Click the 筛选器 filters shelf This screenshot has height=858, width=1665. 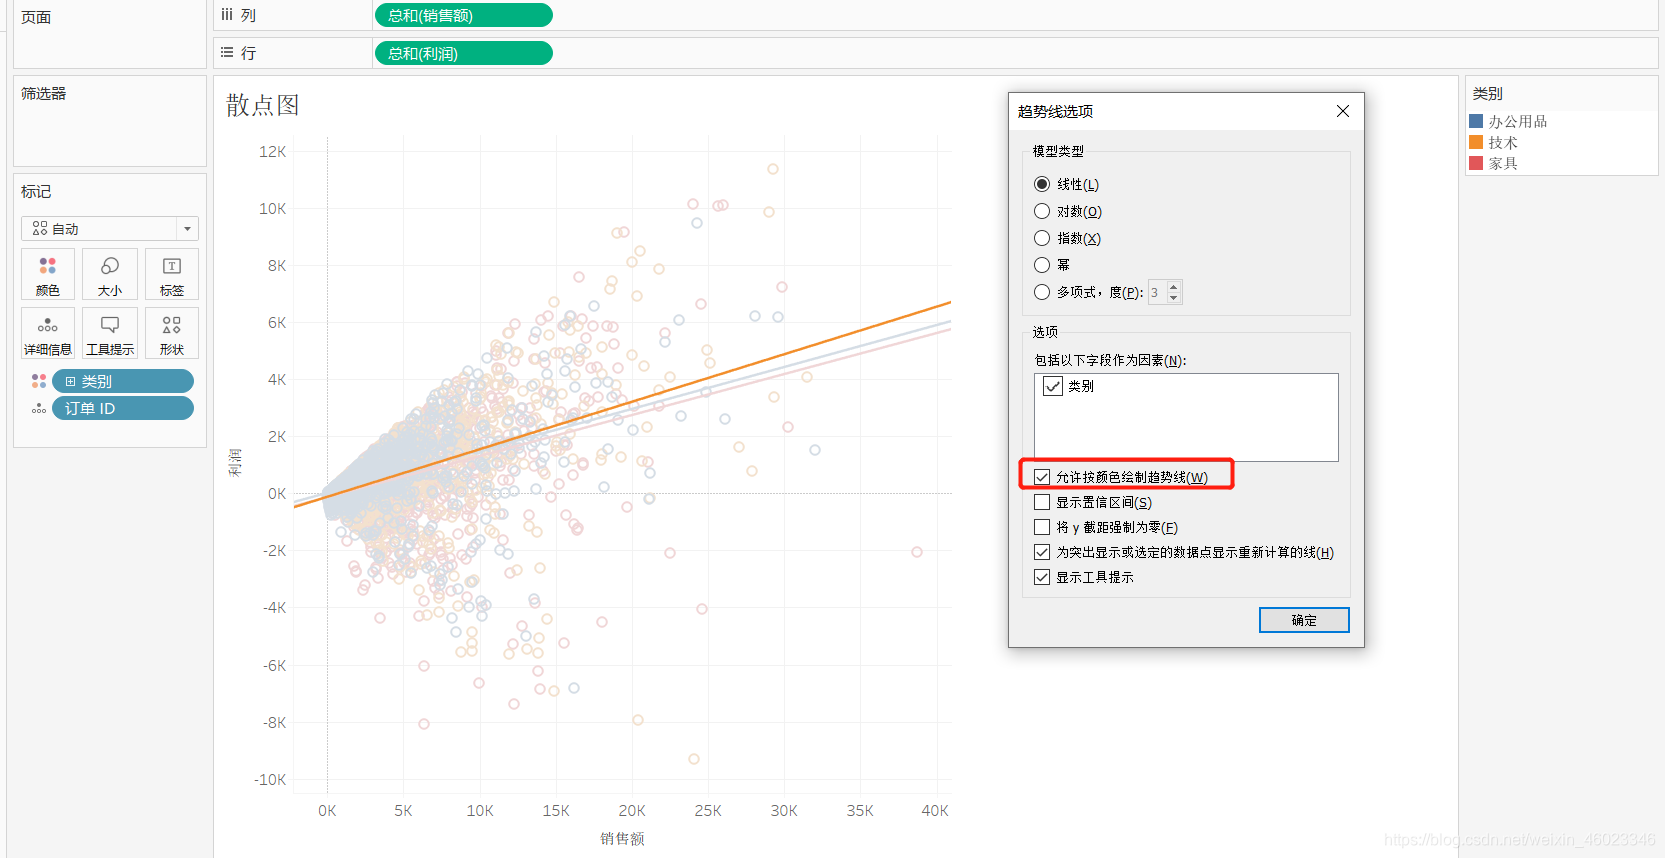click(110, 121)
